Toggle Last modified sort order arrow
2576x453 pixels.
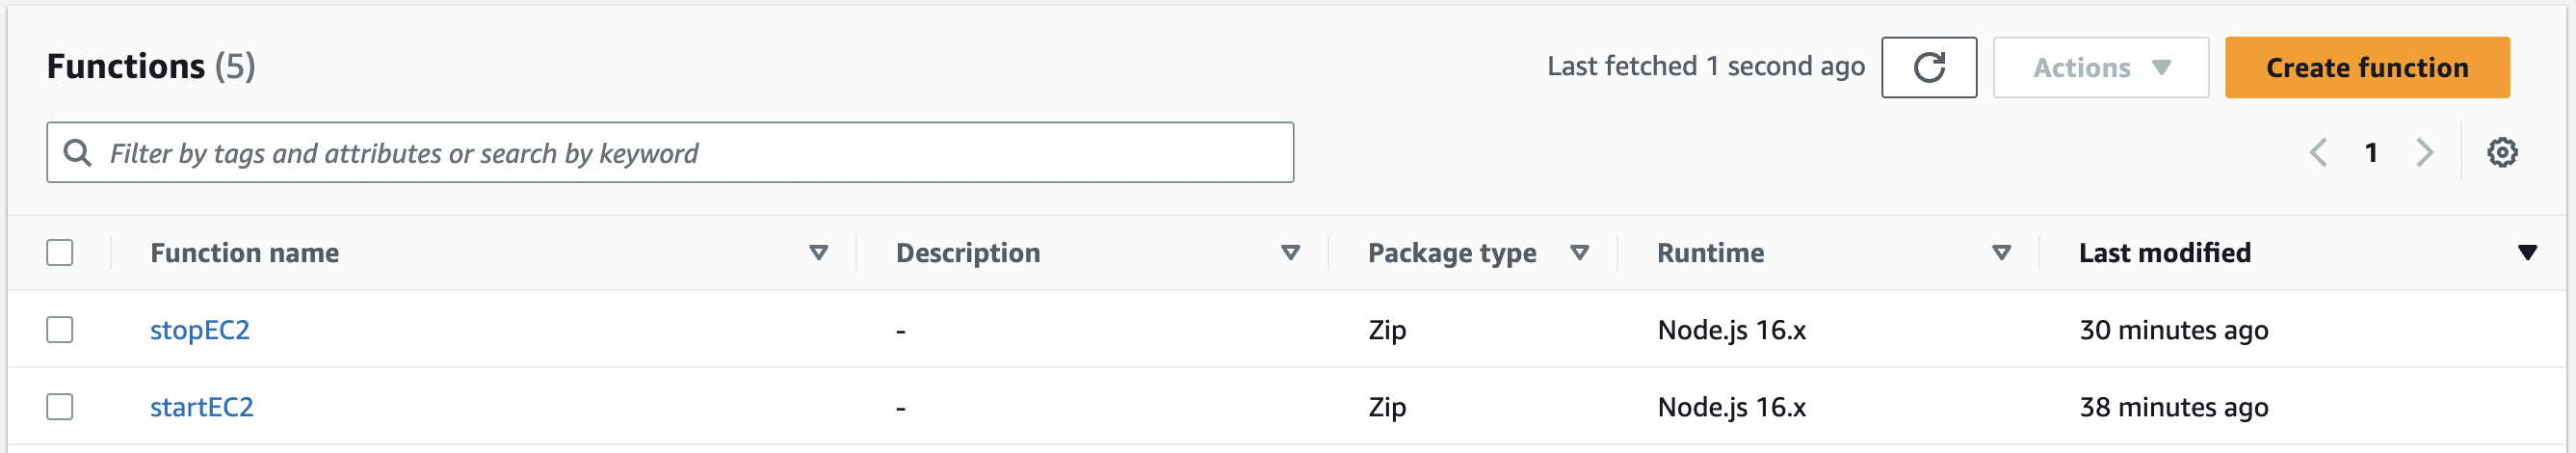coord(2527,252)
